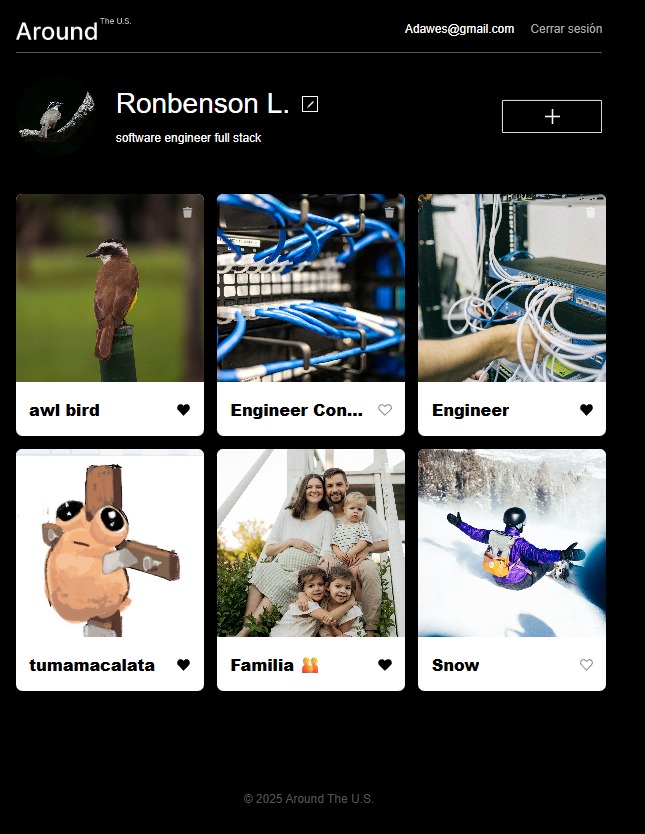The image size is (645, 834).
Task: Click the Around The U.S. logo
Action: click(x=73, y=30)
